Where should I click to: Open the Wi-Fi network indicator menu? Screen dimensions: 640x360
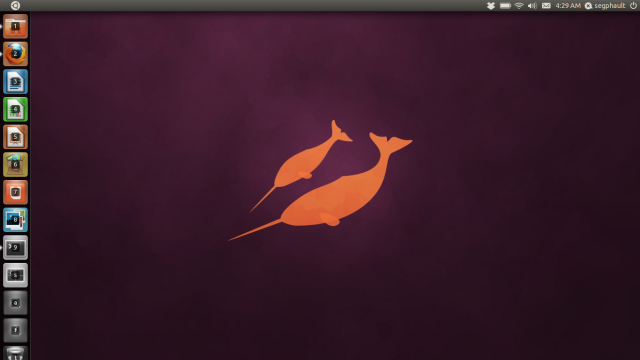519,5
